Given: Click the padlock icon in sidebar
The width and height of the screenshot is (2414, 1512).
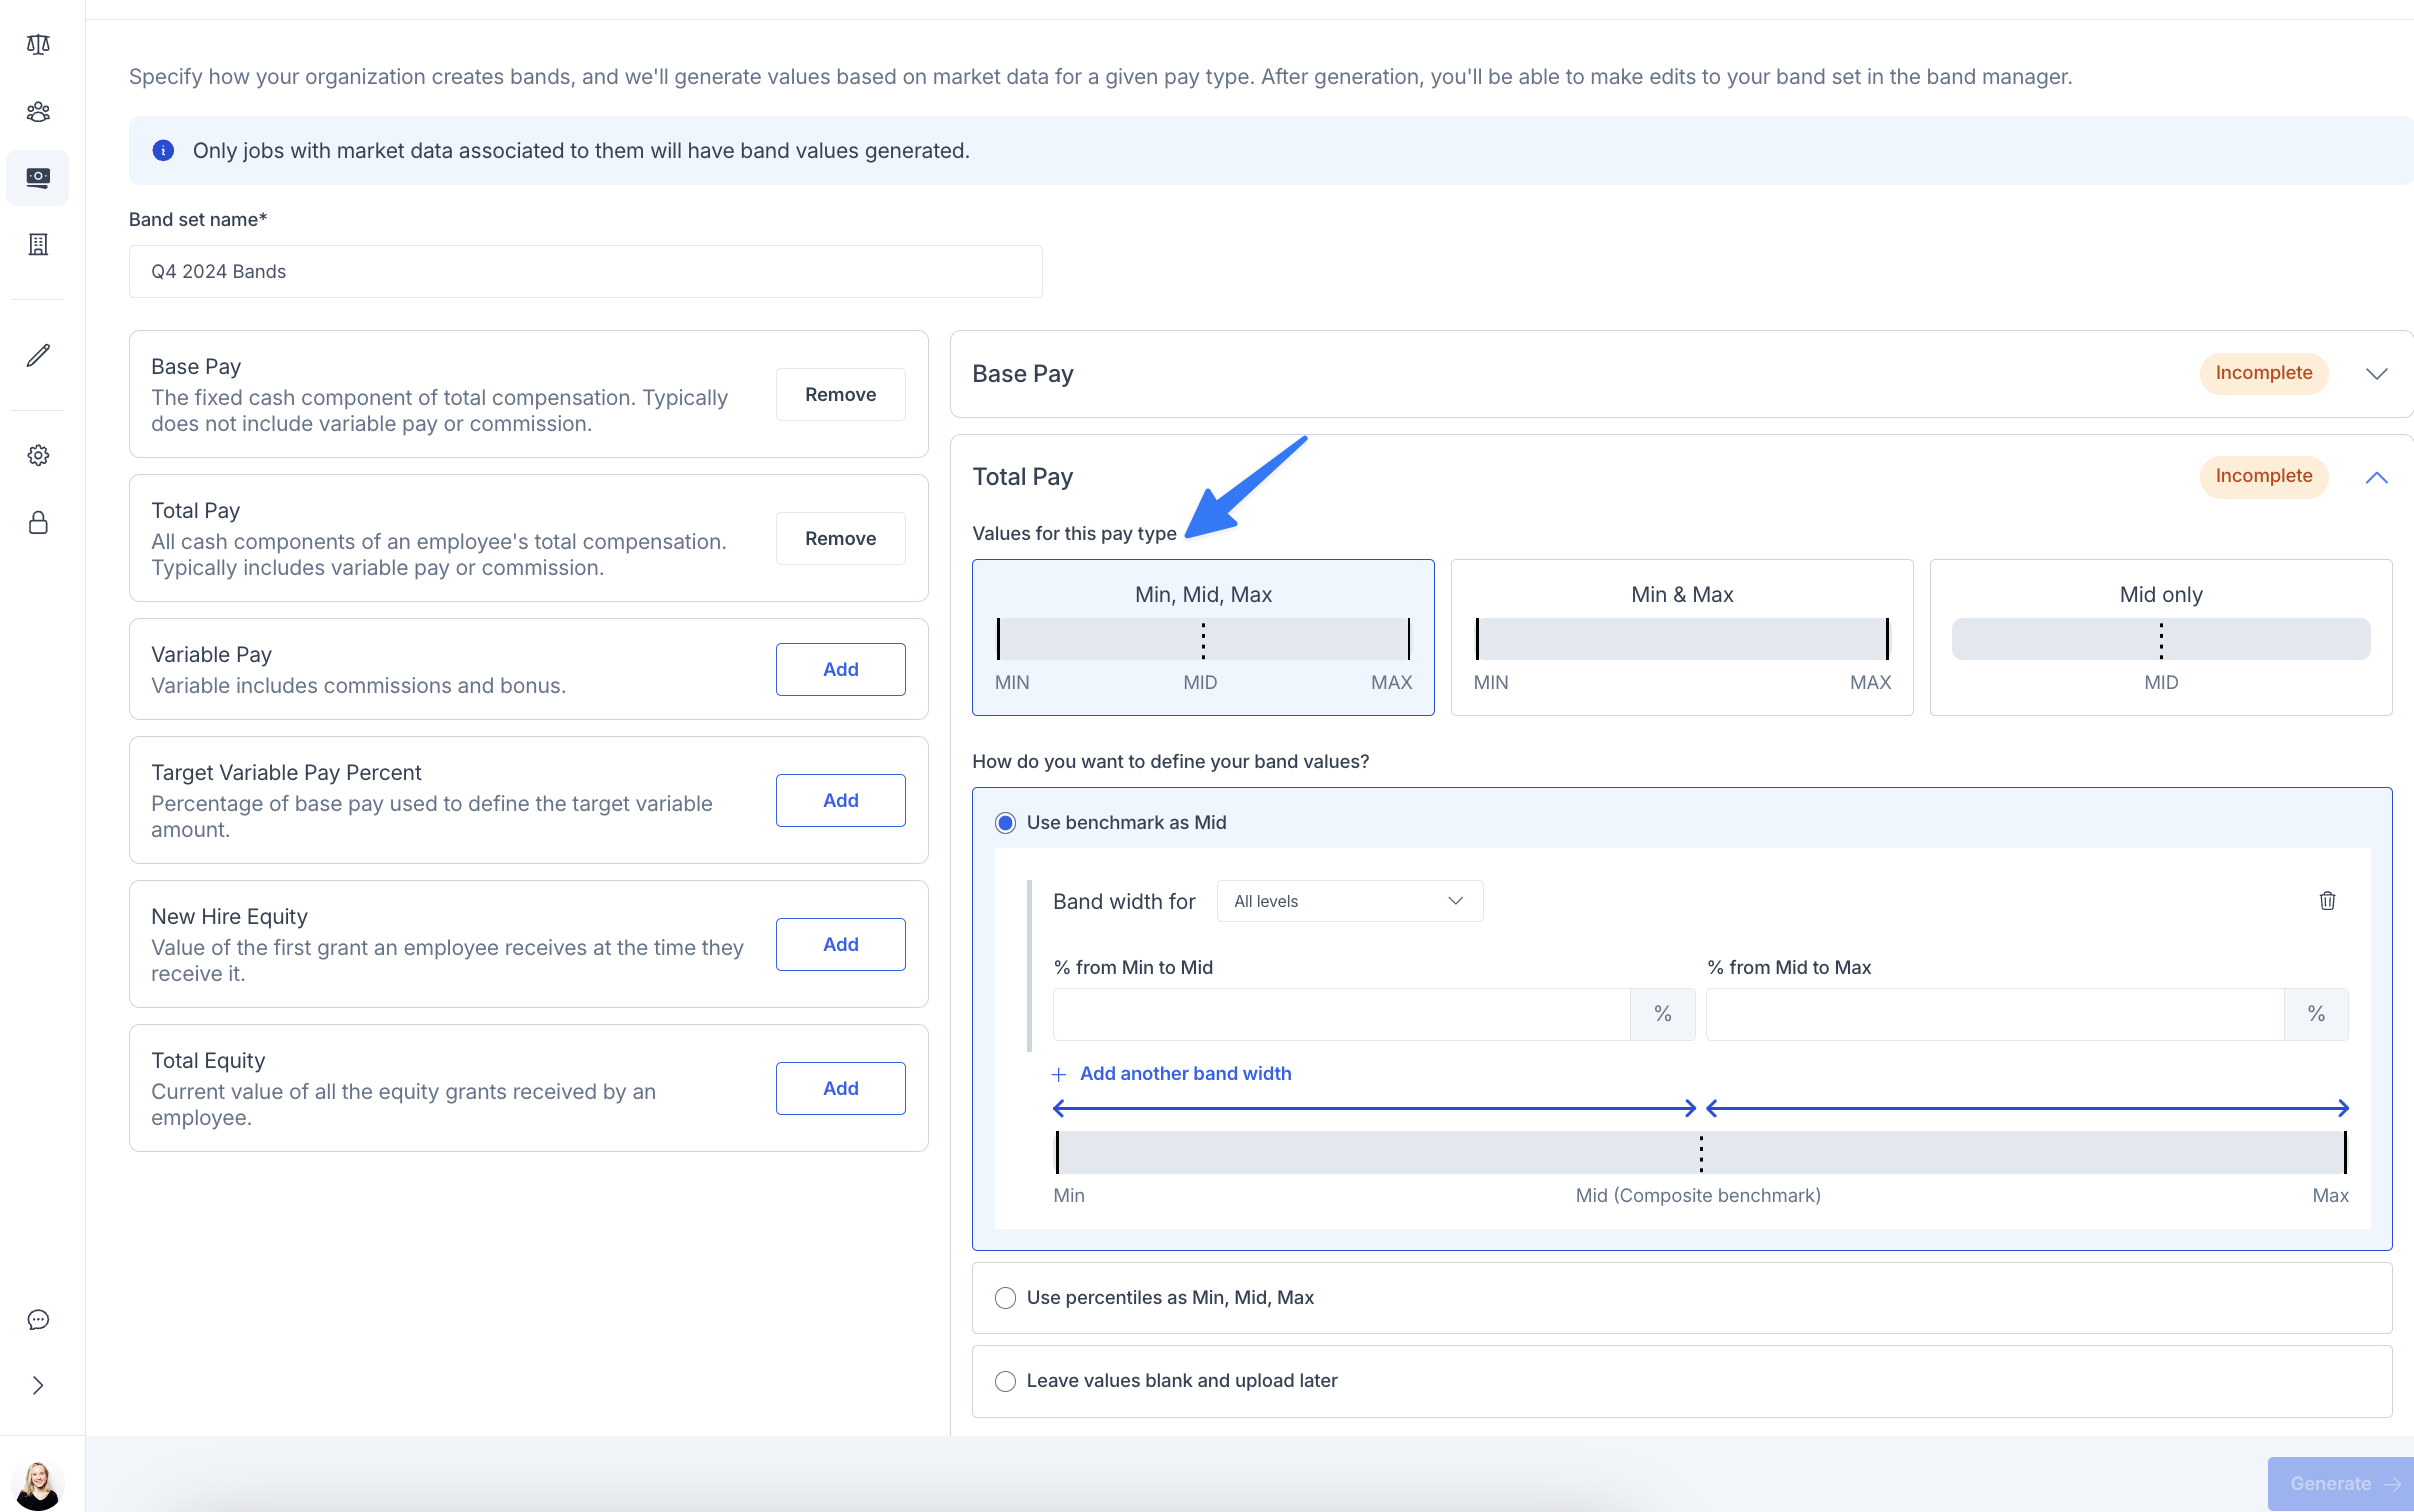Looking at the screenshot, I should (38, 522).
